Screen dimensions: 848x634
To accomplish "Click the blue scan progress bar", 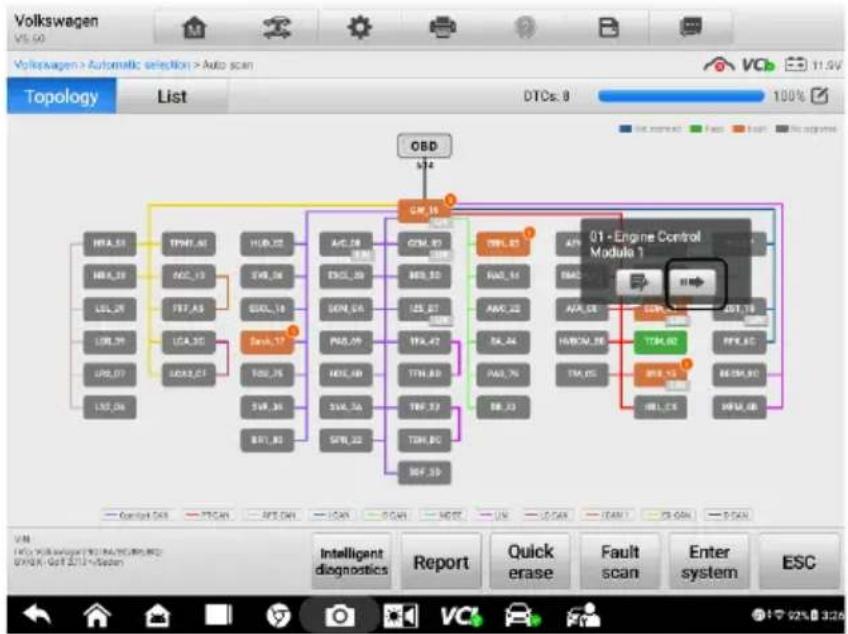I will 681,96.
